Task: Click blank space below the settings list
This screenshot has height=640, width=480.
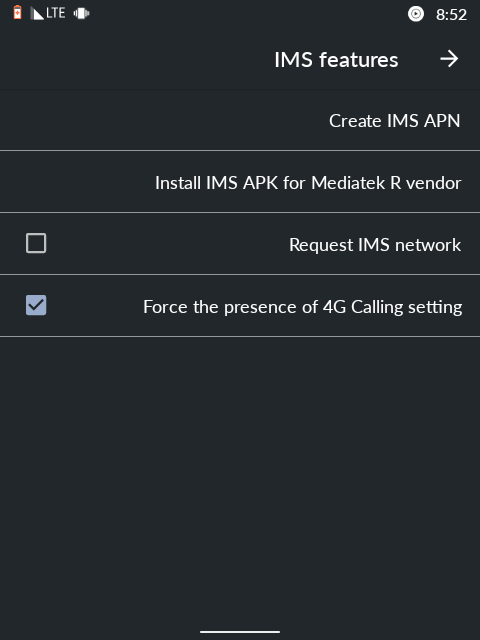Action: (240, 469)
